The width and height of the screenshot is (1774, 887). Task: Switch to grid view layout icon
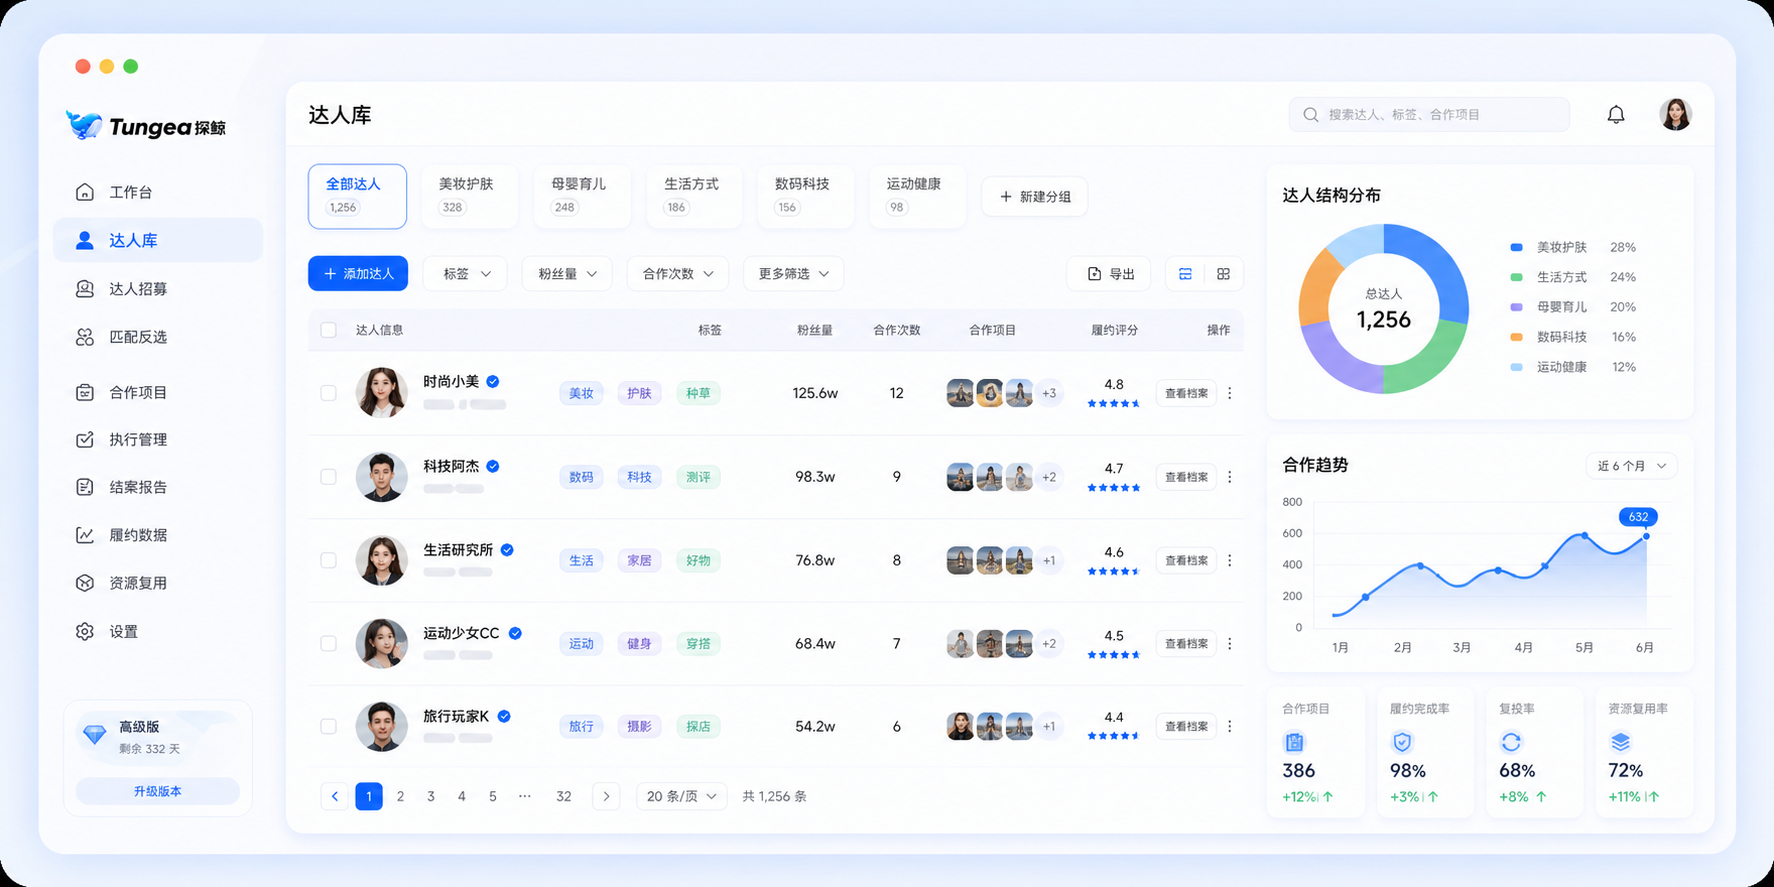(x=1223, y=274)
